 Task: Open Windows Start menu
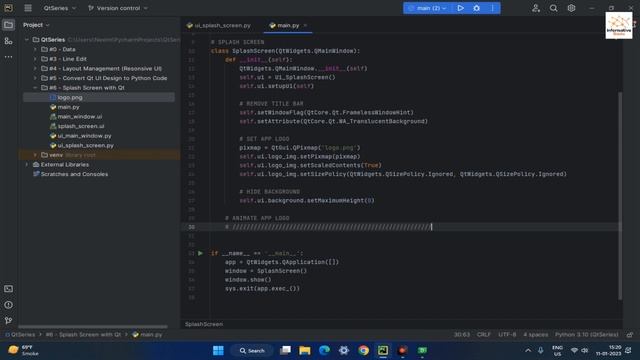218,351
